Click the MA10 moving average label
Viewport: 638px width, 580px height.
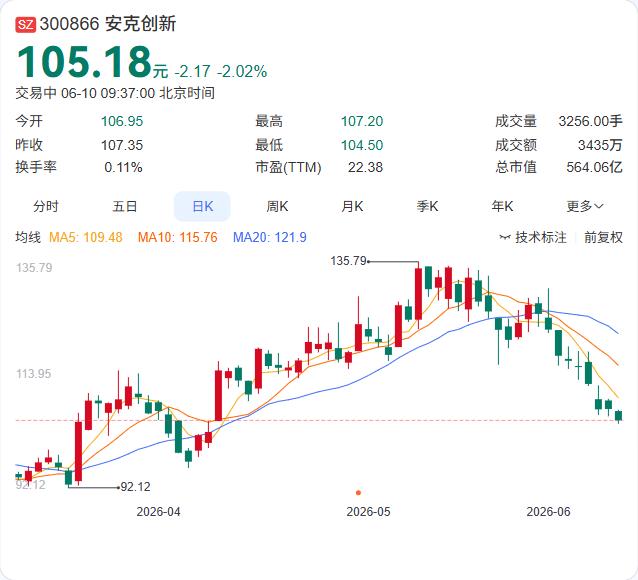[177, 237]
